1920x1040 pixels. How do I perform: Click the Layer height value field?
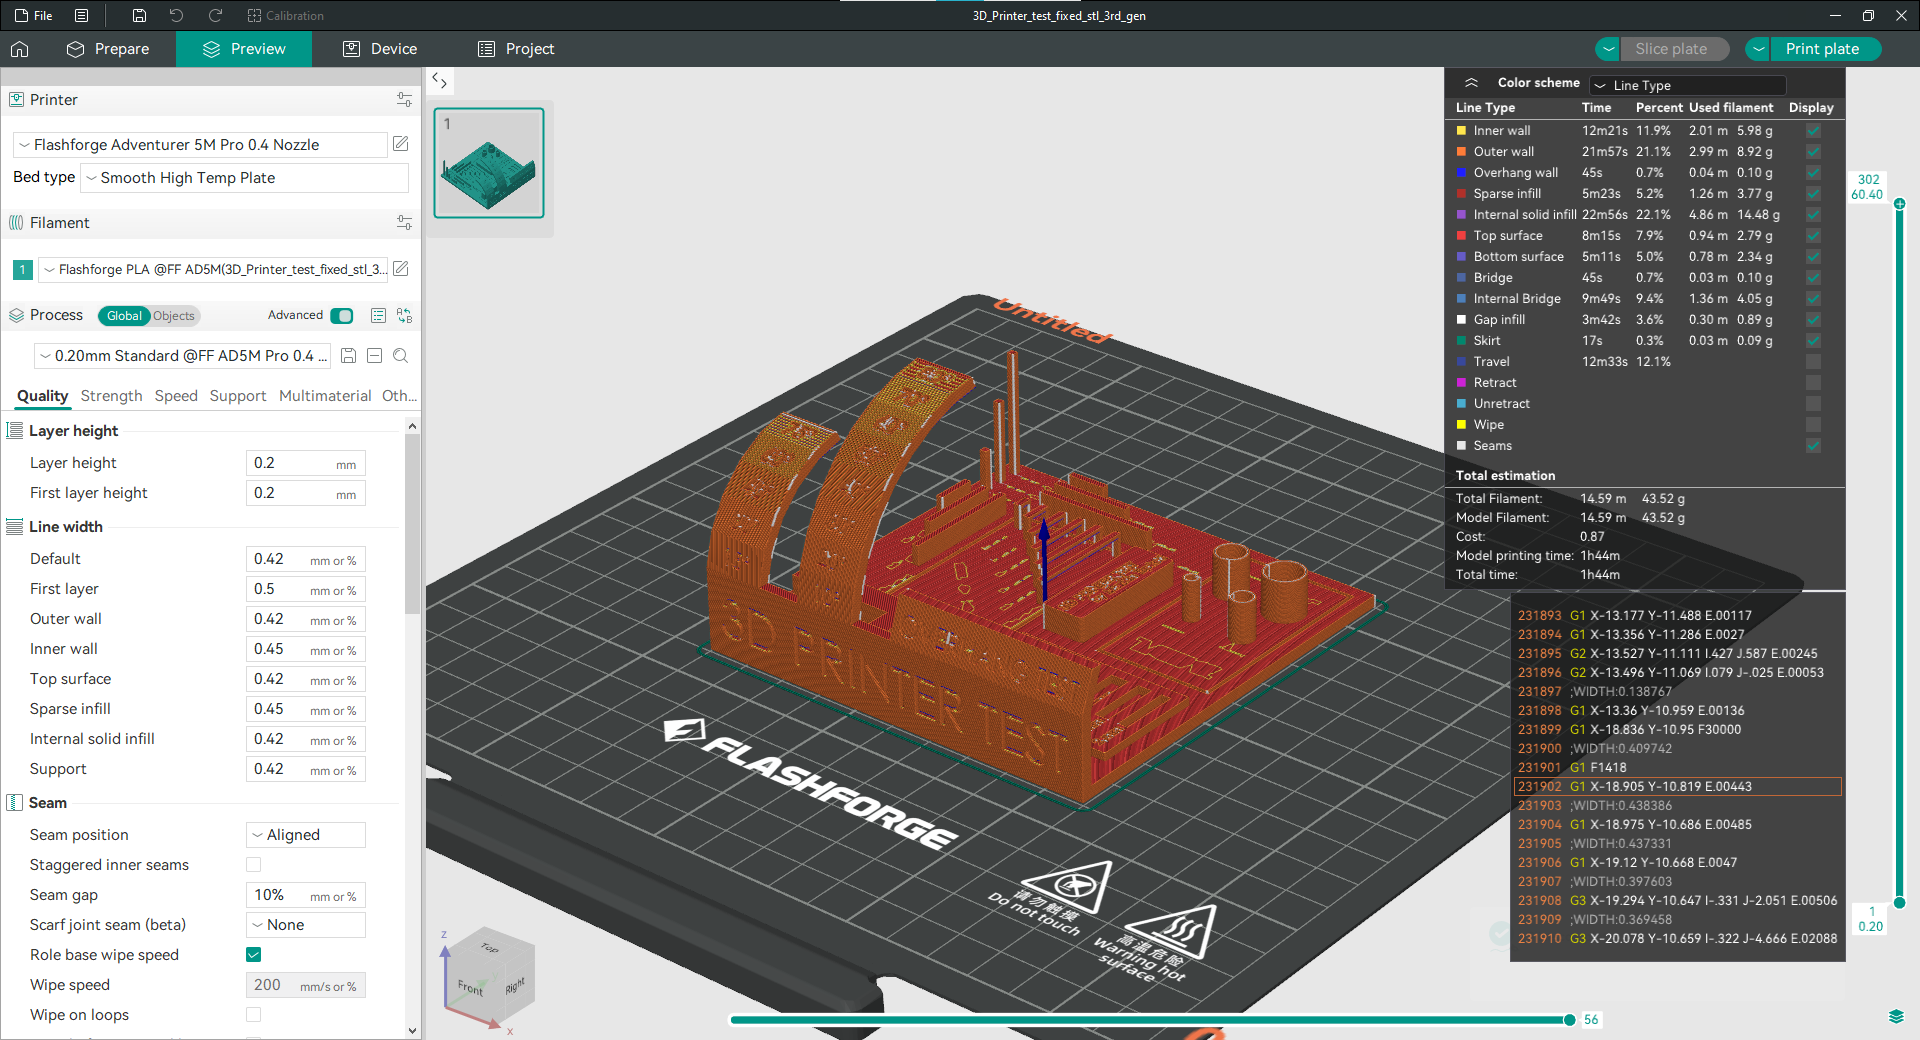[x=306, y=463]
